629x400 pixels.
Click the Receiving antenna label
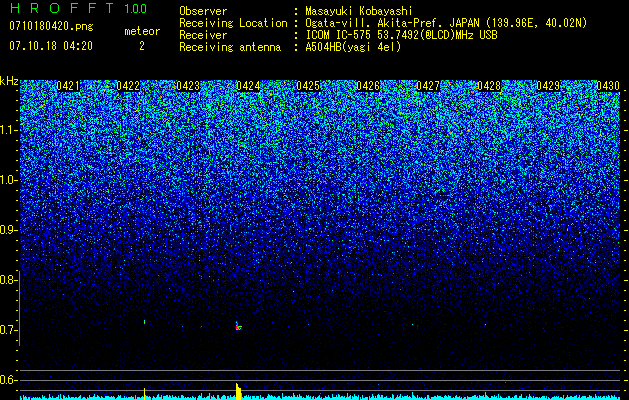[x=230, y=47]
